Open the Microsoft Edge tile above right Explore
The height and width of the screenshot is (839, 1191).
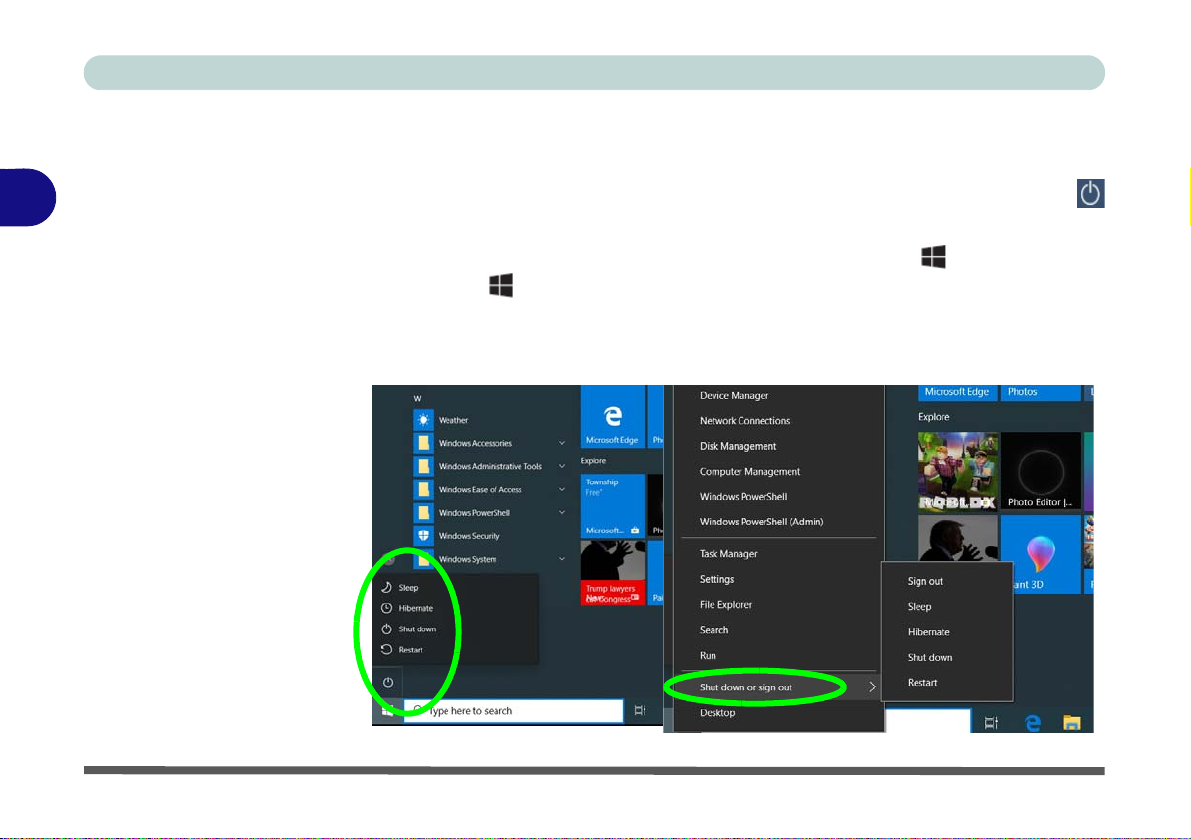pyautogui.click(x=958, y=393)
